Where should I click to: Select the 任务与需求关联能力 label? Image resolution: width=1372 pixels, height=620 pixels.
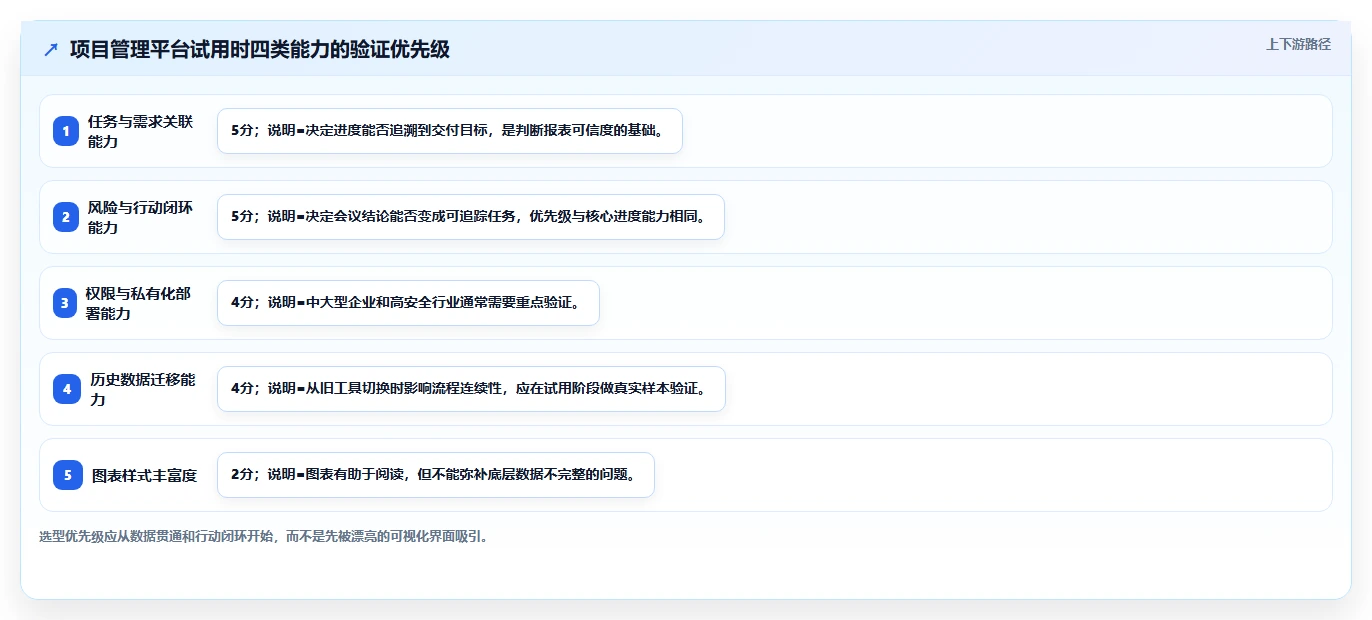[141, 131]
